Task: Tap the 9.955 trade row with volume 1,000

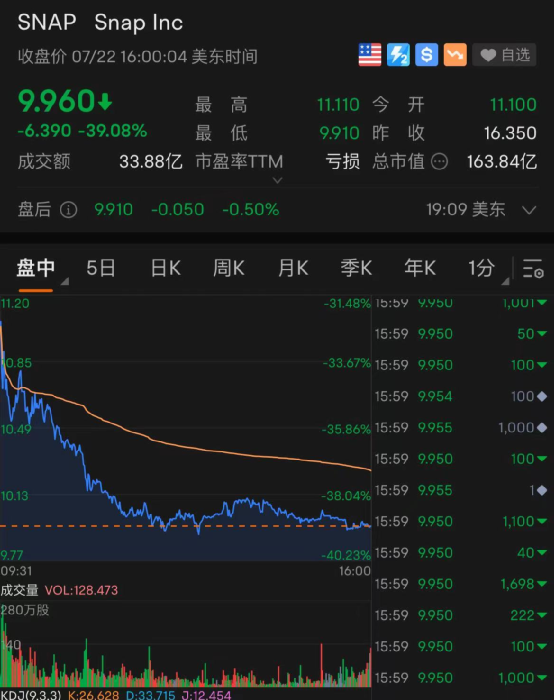Action: pos(462,428)
